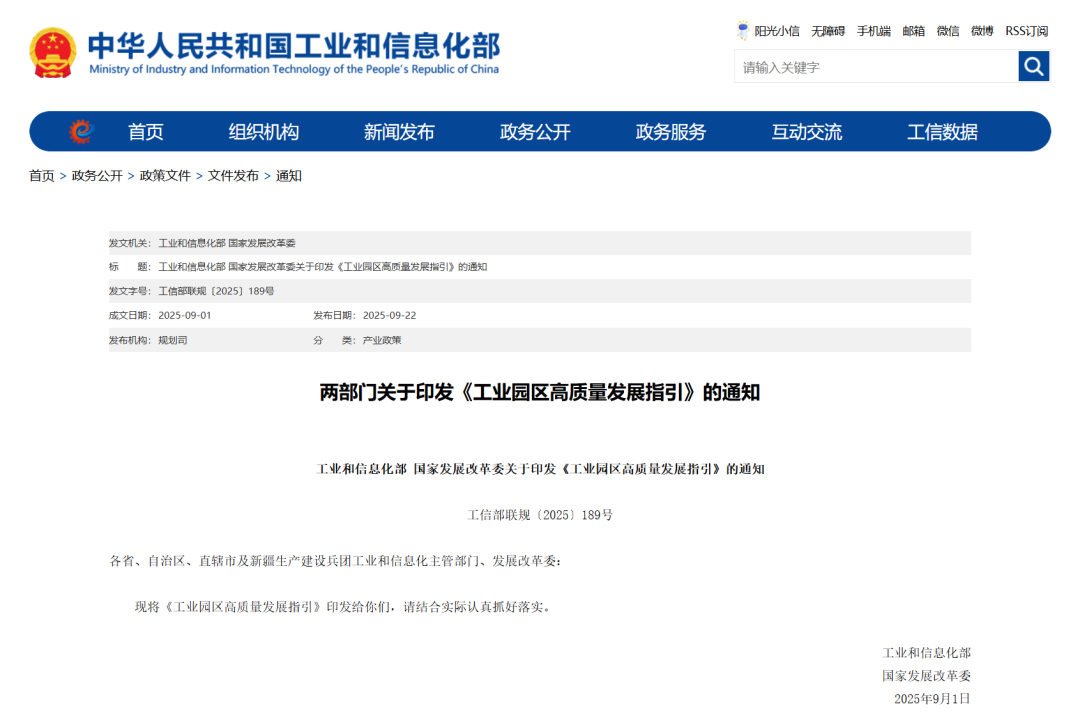
Task: Click the 发布机构 value 规划司
Action: tap(173, 340)
